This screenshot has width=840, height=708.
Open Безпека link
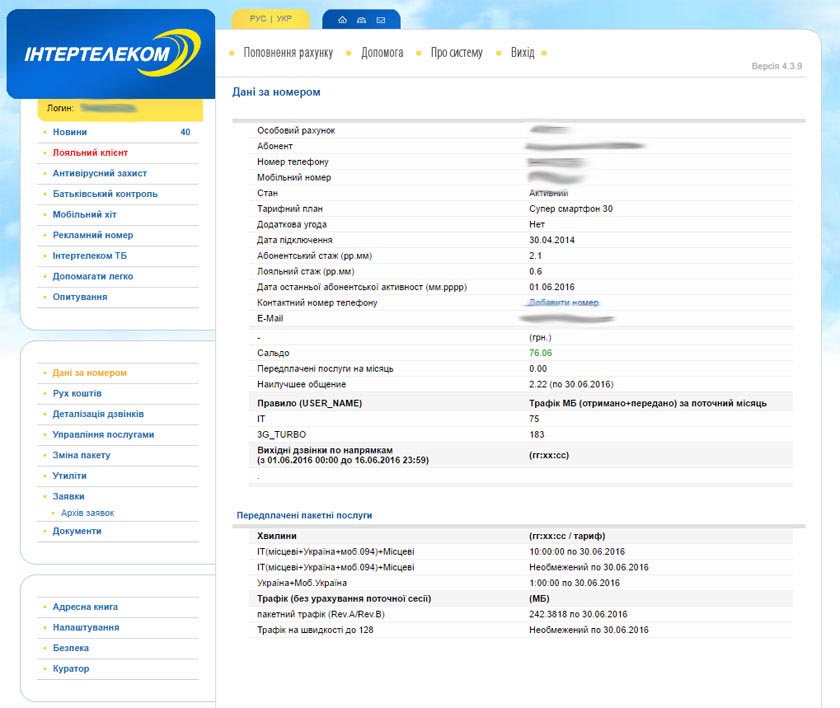point(71,648)
